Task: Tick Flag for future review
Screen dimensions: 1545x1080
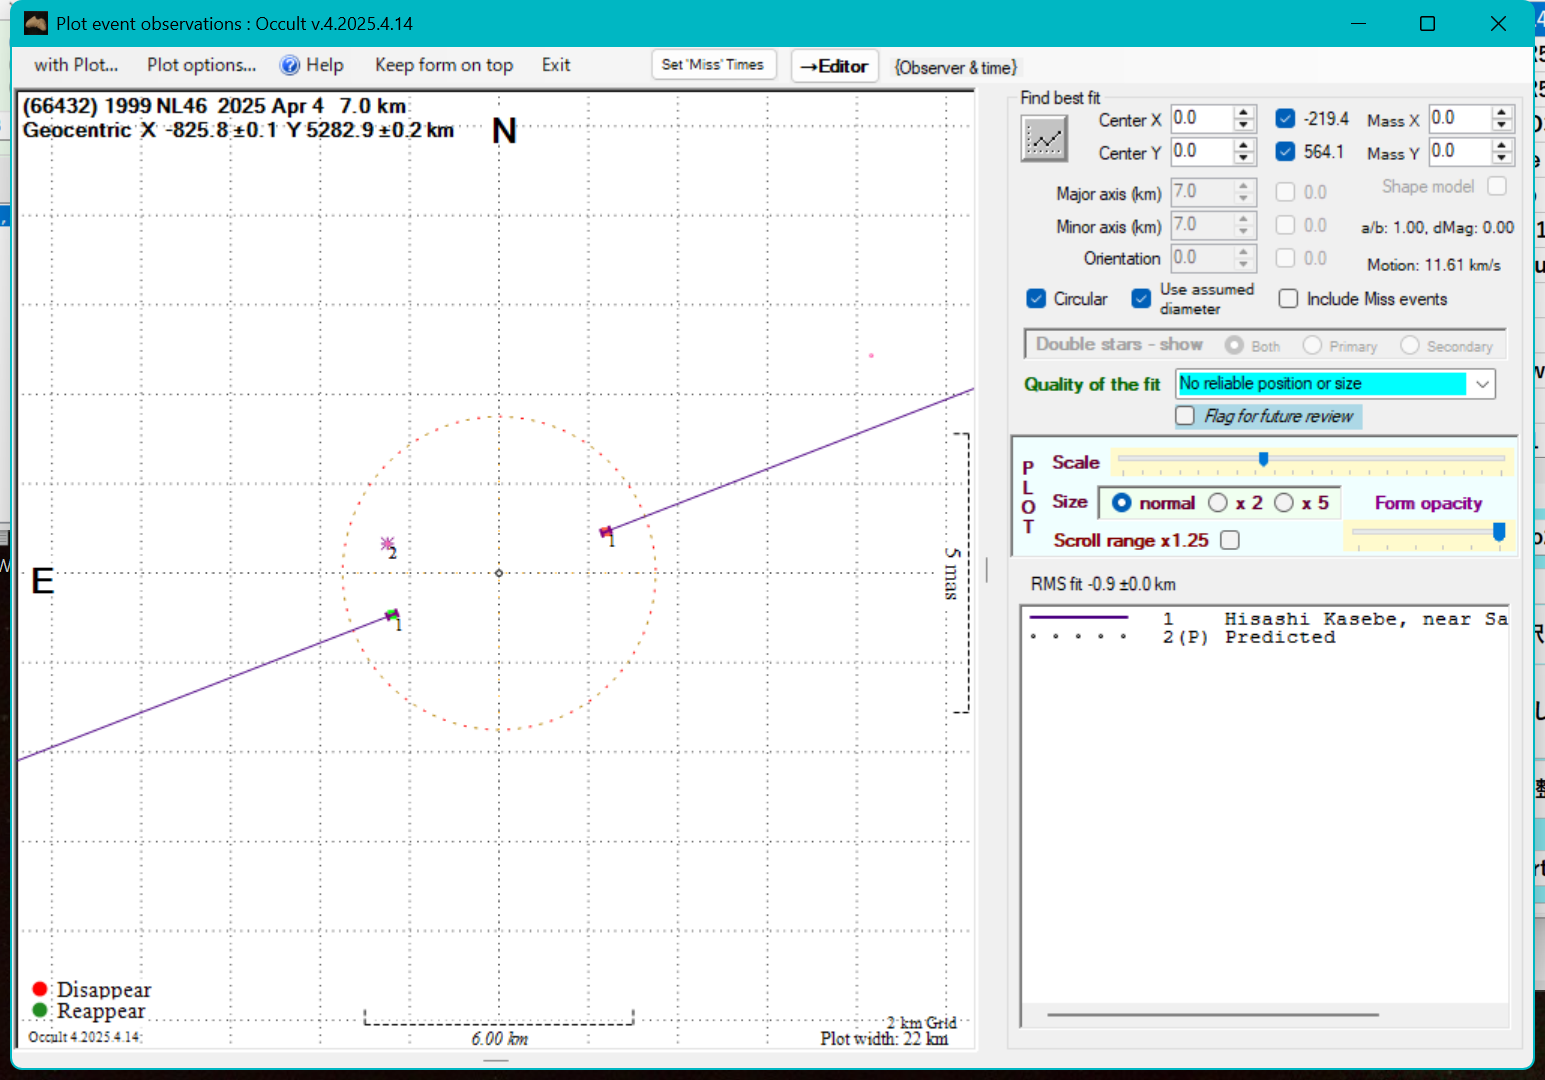Action: 1185,416
